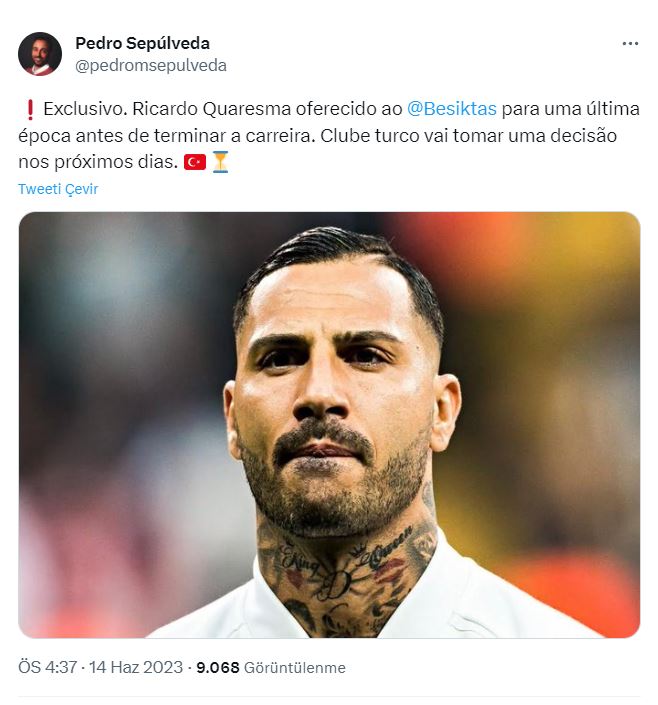The height and width of the screenshot is (705, 658).
Task: Click the words 'nos próximos dias'
Action: click(x=98, y=162)
